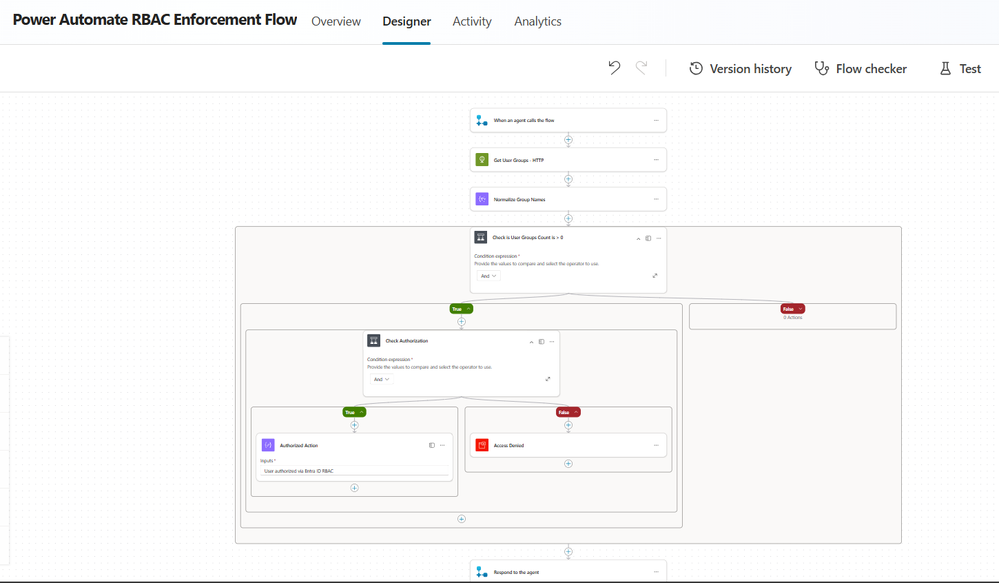
Task: Expand the Check Authorization expression editor
Action: coord(548,379)
